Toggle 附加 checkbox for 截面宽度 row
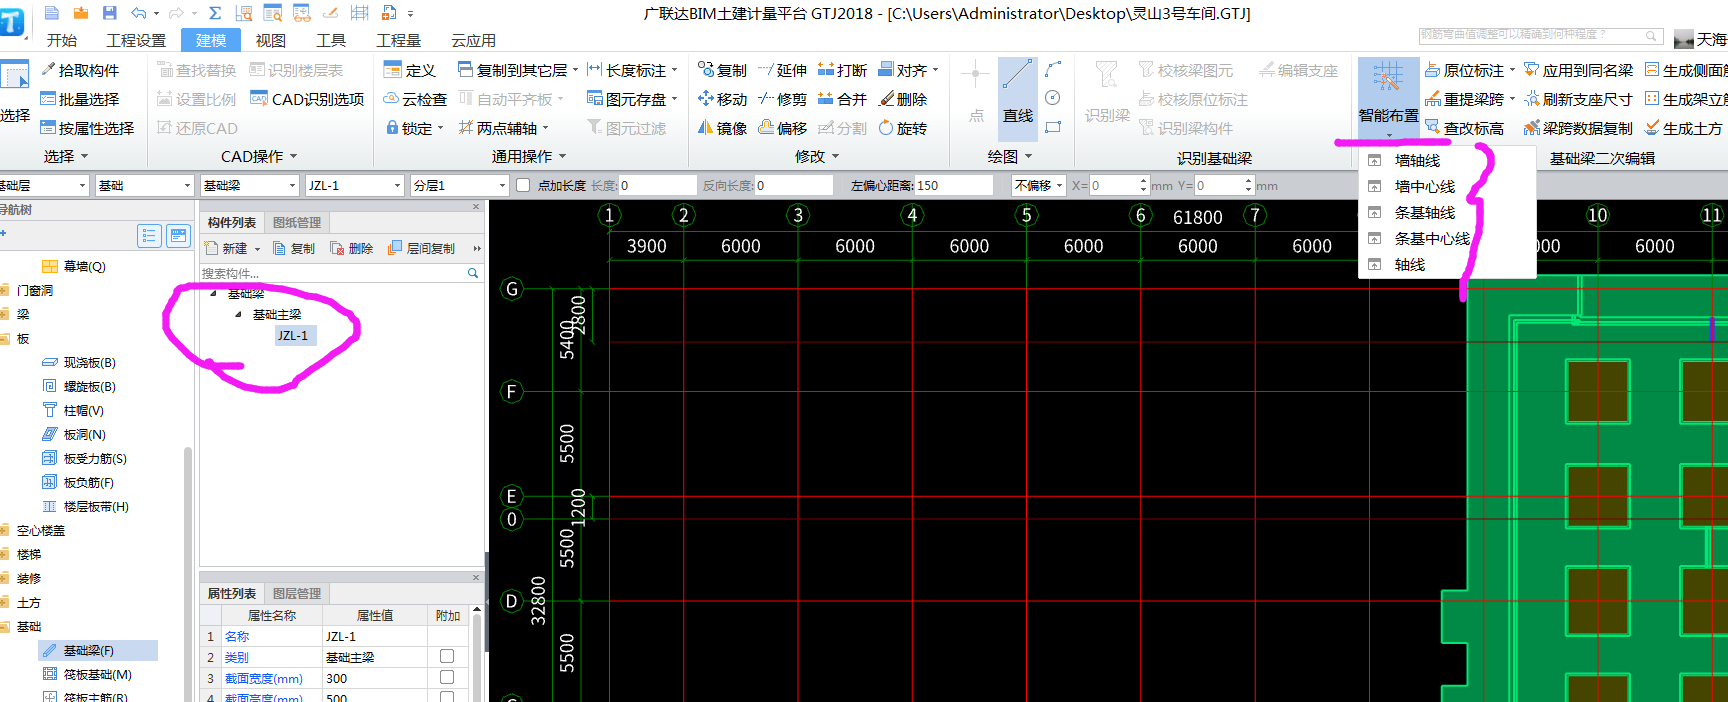 [447, 677]
